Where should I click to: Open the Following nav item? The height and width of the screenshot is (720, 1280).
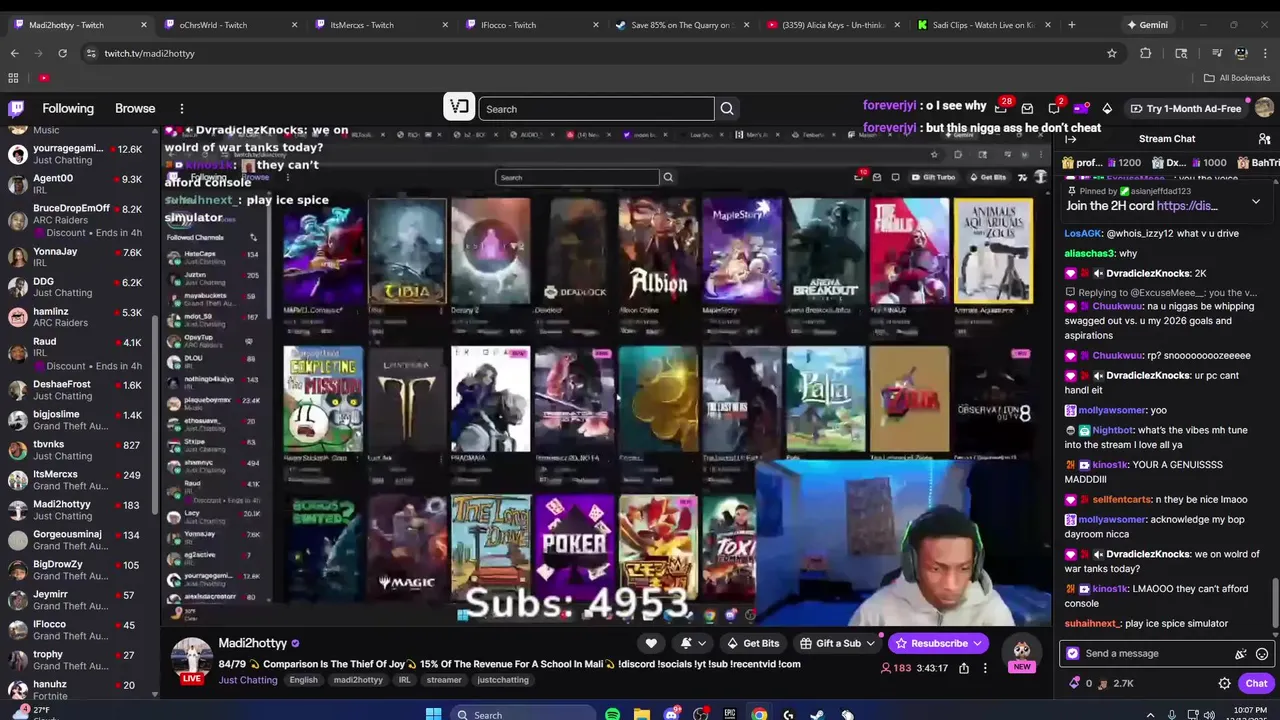pyautogui.click(x=68, y=108)
